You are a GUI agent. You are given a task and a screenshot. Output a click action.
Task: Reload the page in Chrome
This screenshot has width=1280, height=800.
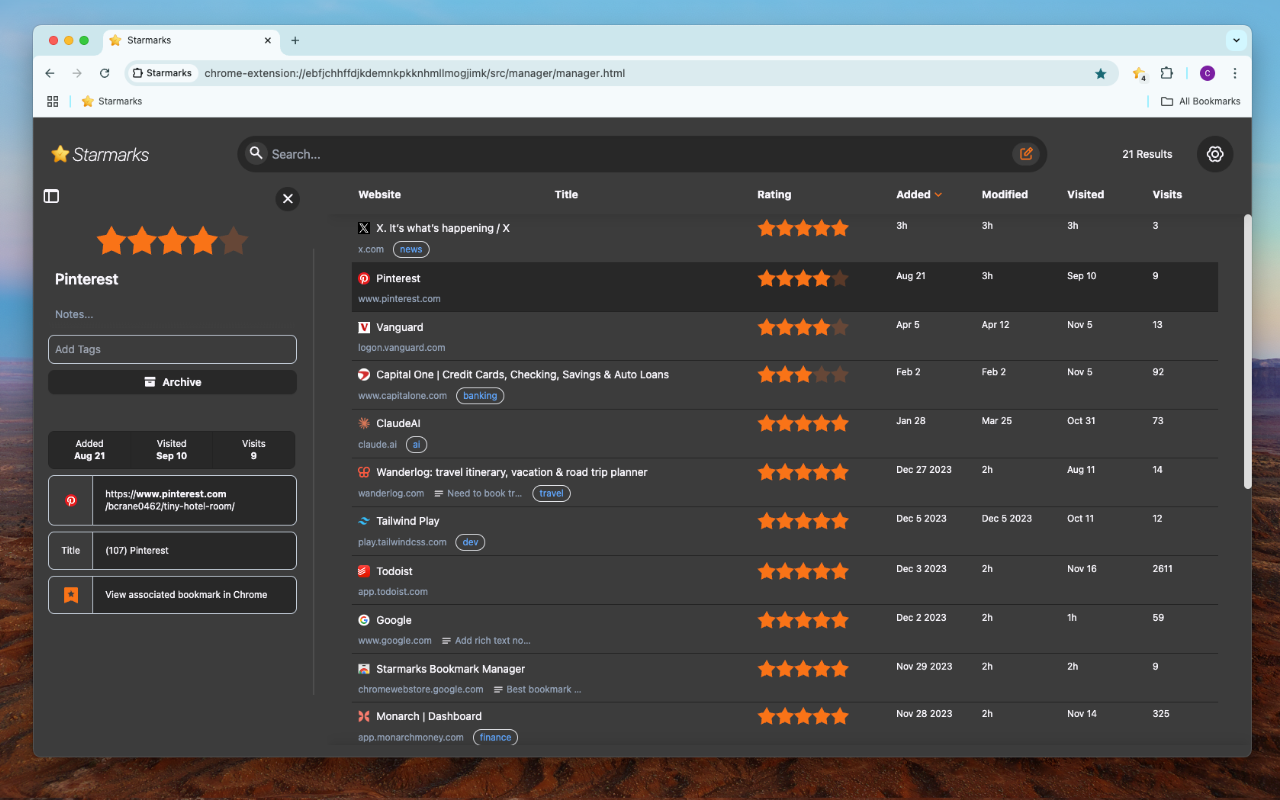tap(104, 73)
